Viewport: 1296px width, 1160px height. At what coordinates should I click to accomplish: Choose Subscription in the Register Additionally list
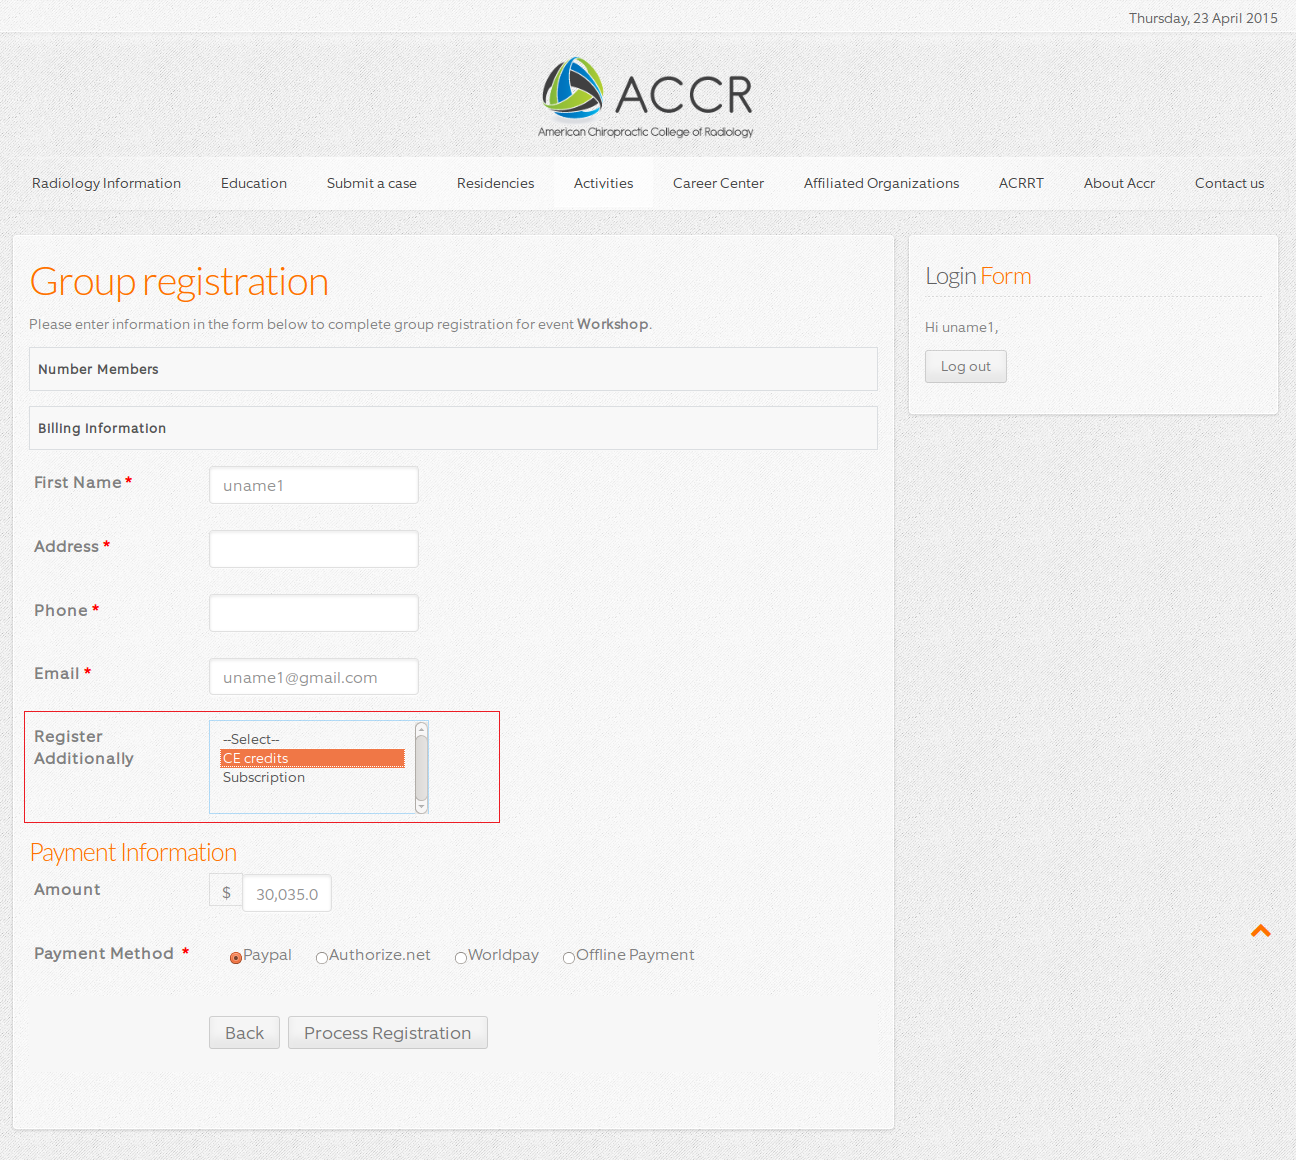click(264, 777)
